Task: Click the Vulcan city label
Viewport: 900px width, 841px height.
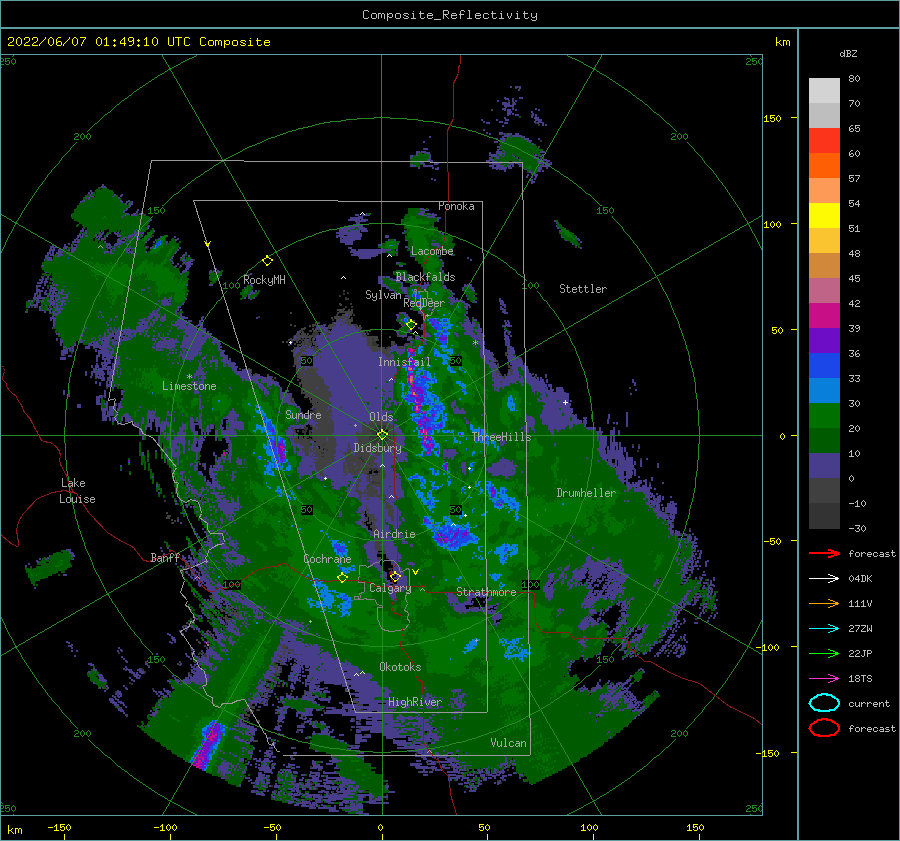Action: (x=508, y=743)
